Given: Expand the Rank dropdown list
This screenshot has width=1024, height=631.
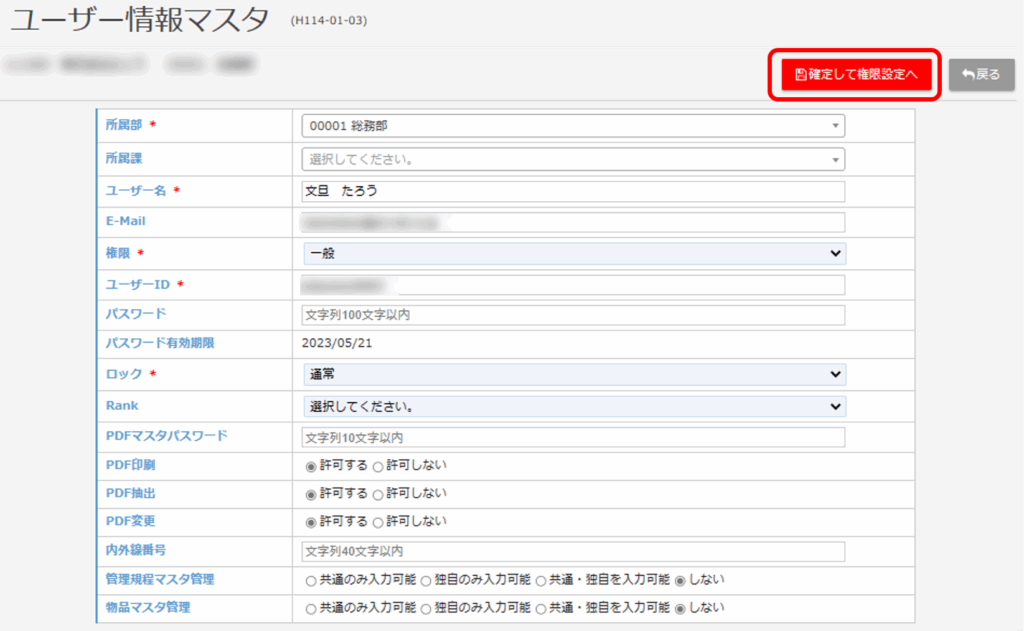Looking at the screenshot, I should click(574, 407).
